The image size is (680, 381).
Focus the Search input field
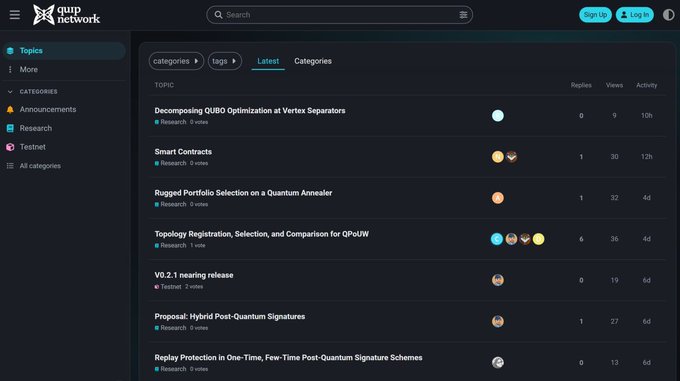coord(340,15)
